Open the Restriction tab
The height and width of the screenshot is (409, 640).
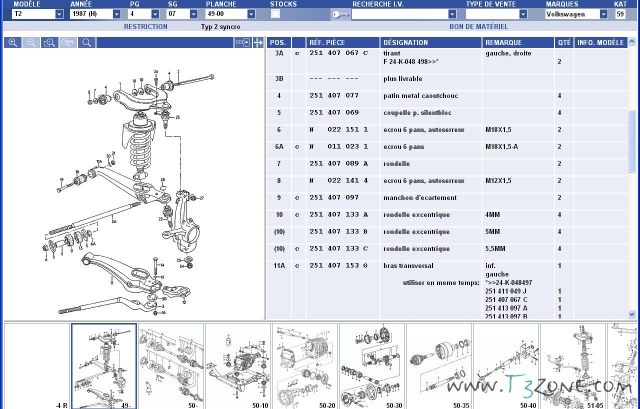point(145,27)
